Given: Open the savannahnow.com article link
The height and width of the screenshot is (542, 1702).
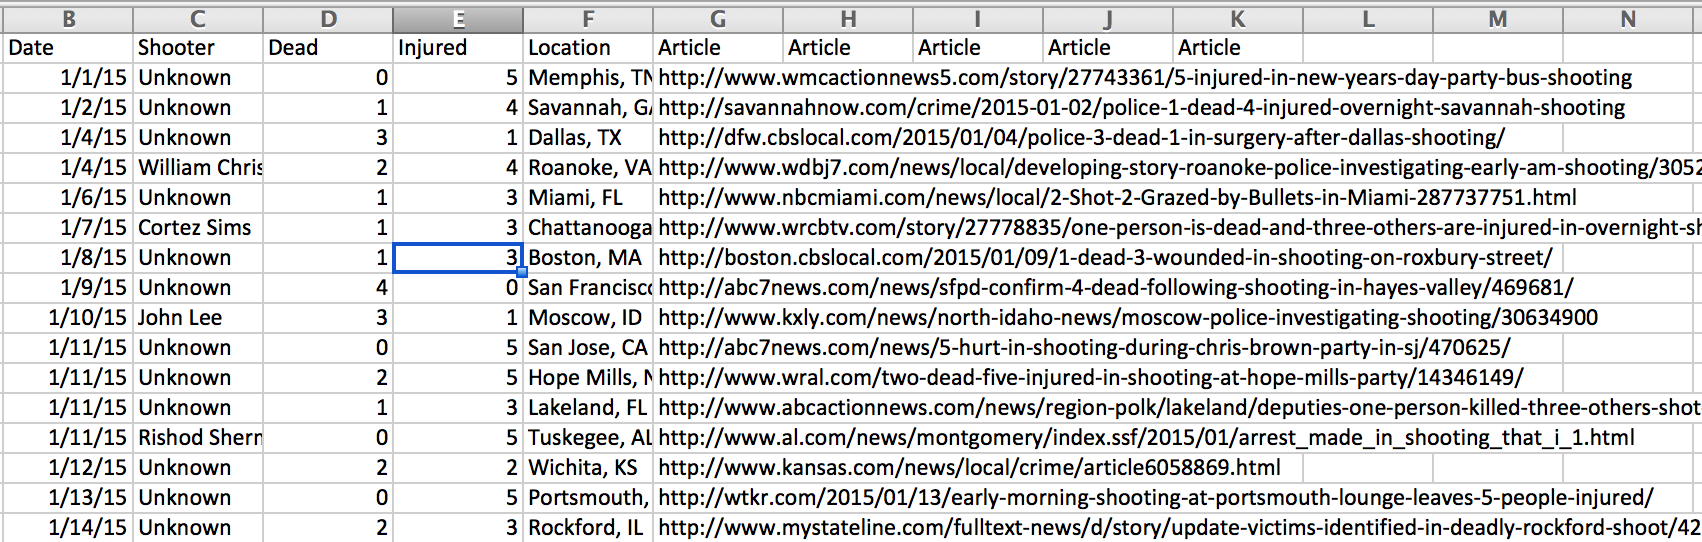Looking at the screenshot, I should tap(1142, 108).
